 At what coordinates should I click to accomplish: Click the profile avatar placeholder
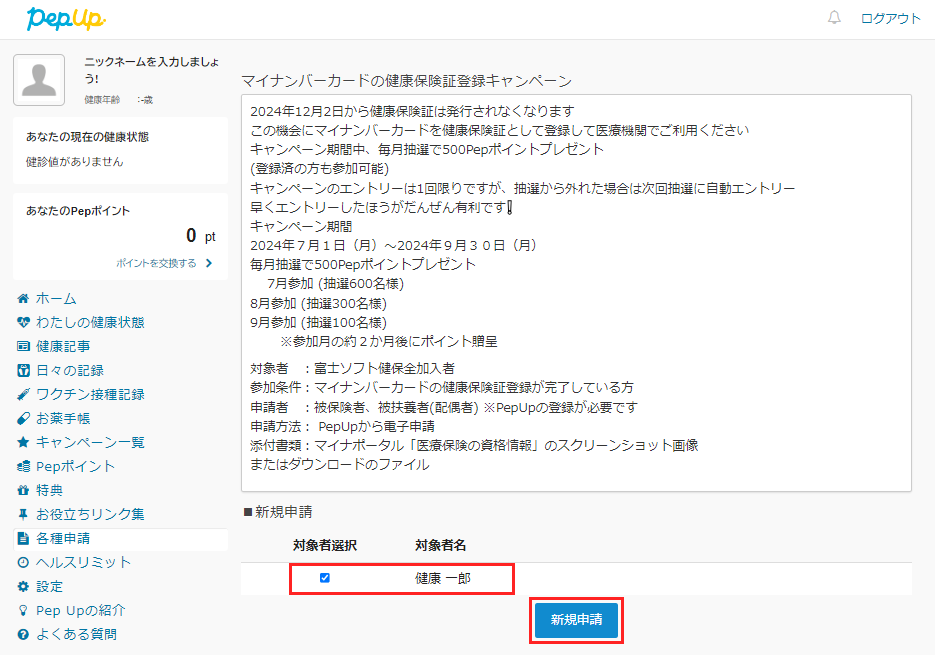point(39,80)
